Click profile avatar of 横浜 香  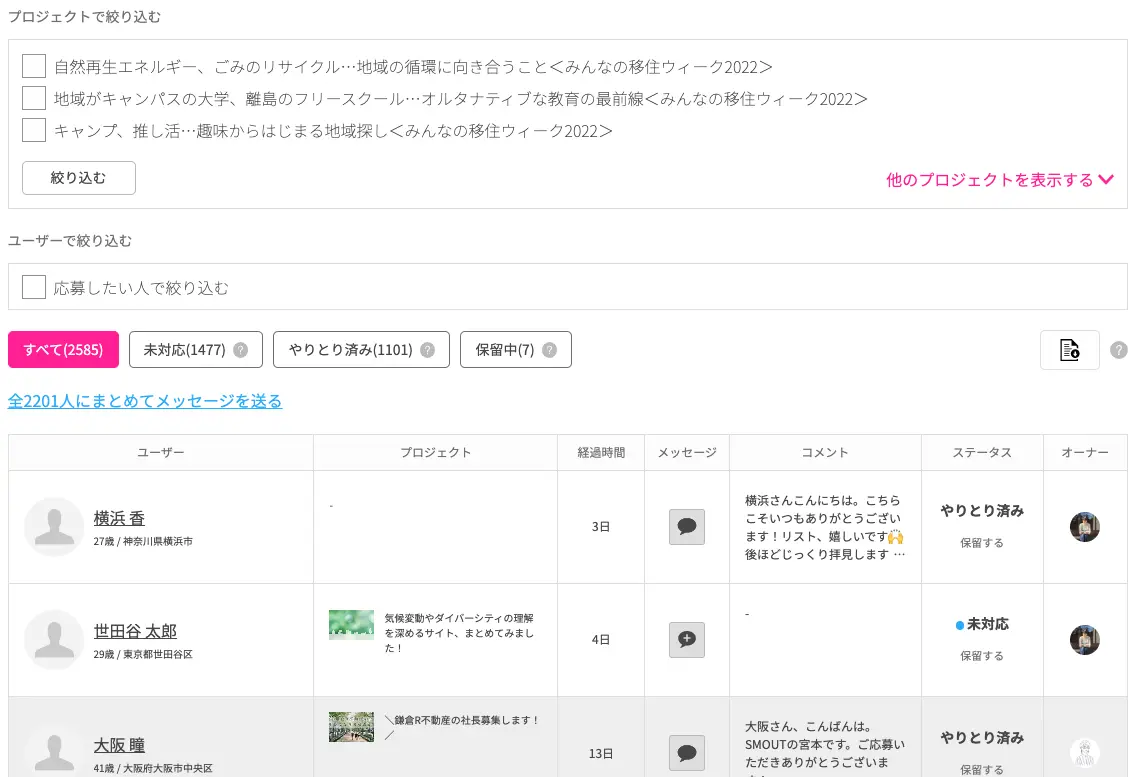54,527
